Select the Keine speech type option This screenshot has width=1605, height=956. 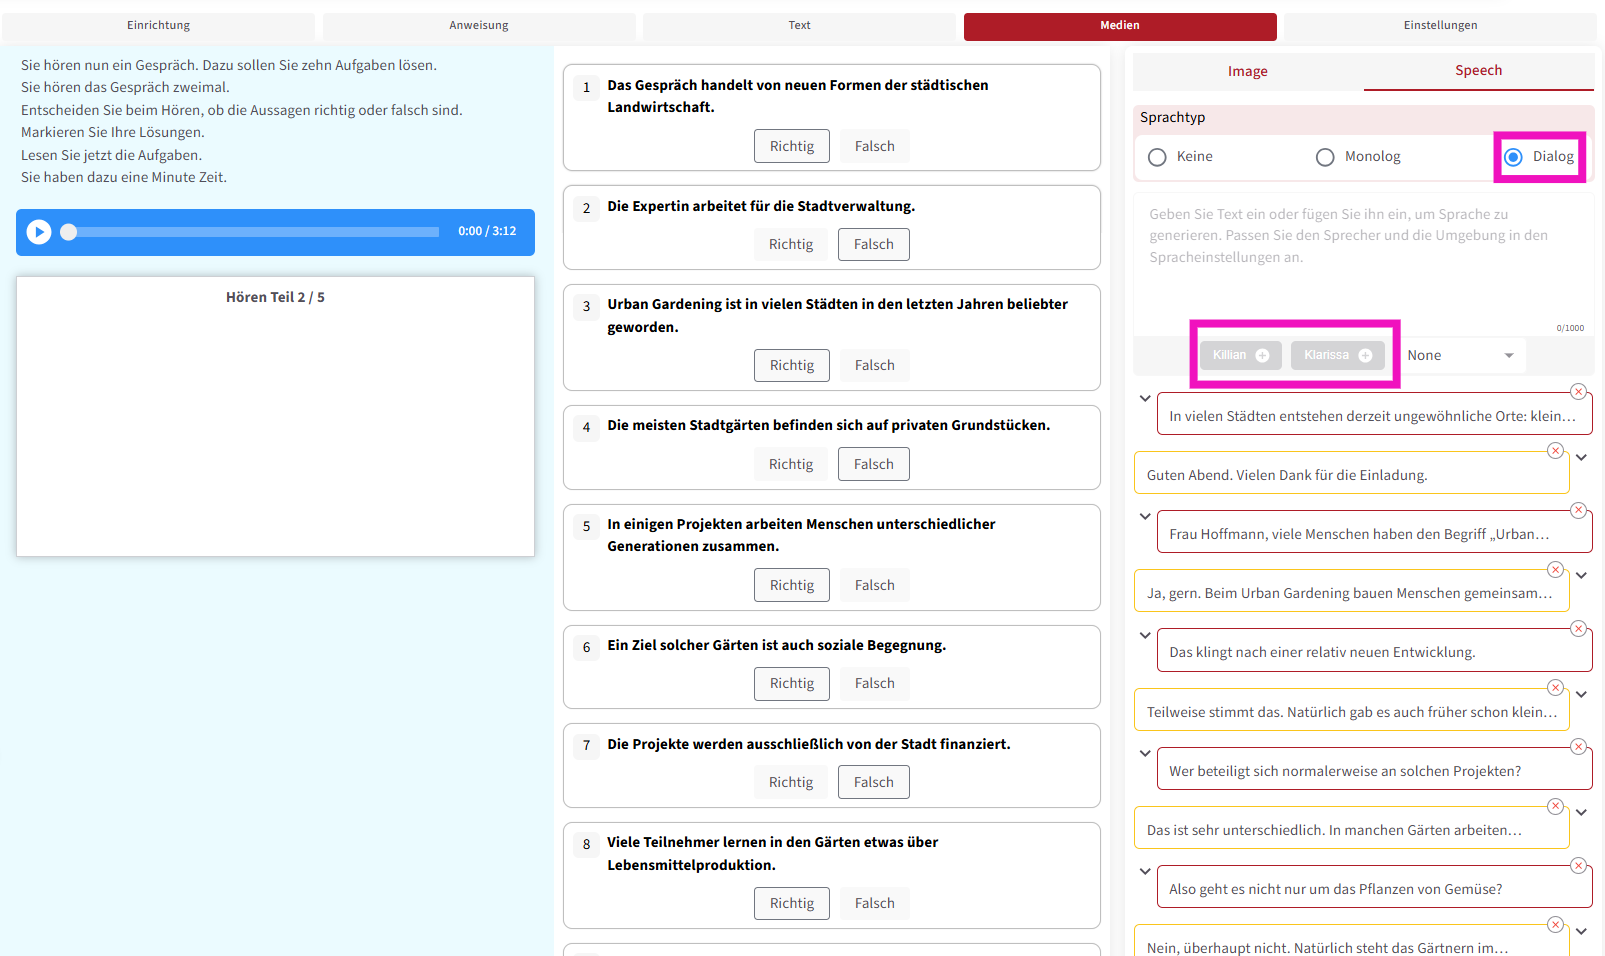click(1157, 157)
